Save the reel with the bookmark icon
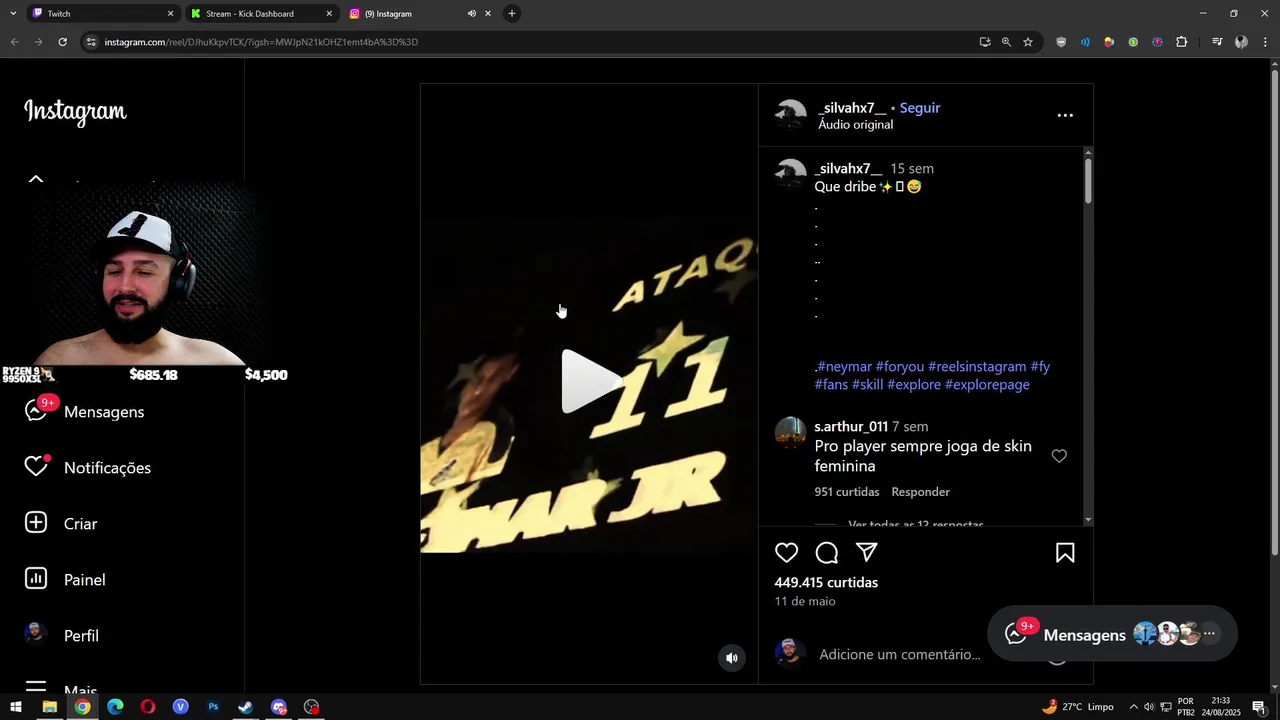This screenshot has height=720, width=1280. click(x=1065, y=553)
